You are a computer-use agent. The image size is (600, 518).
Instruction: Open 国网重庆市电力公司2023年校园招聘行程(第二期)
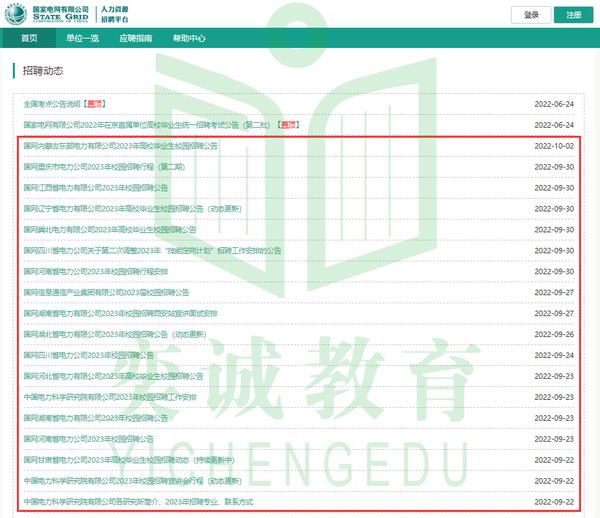pos(104,167)
